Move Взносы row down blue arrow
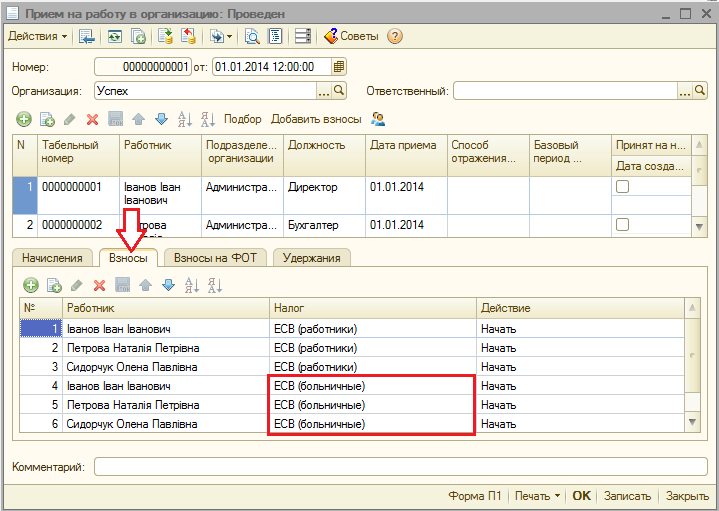Viewport: 719px width, 511px height. pyautogui.click(x=168, y=285)
